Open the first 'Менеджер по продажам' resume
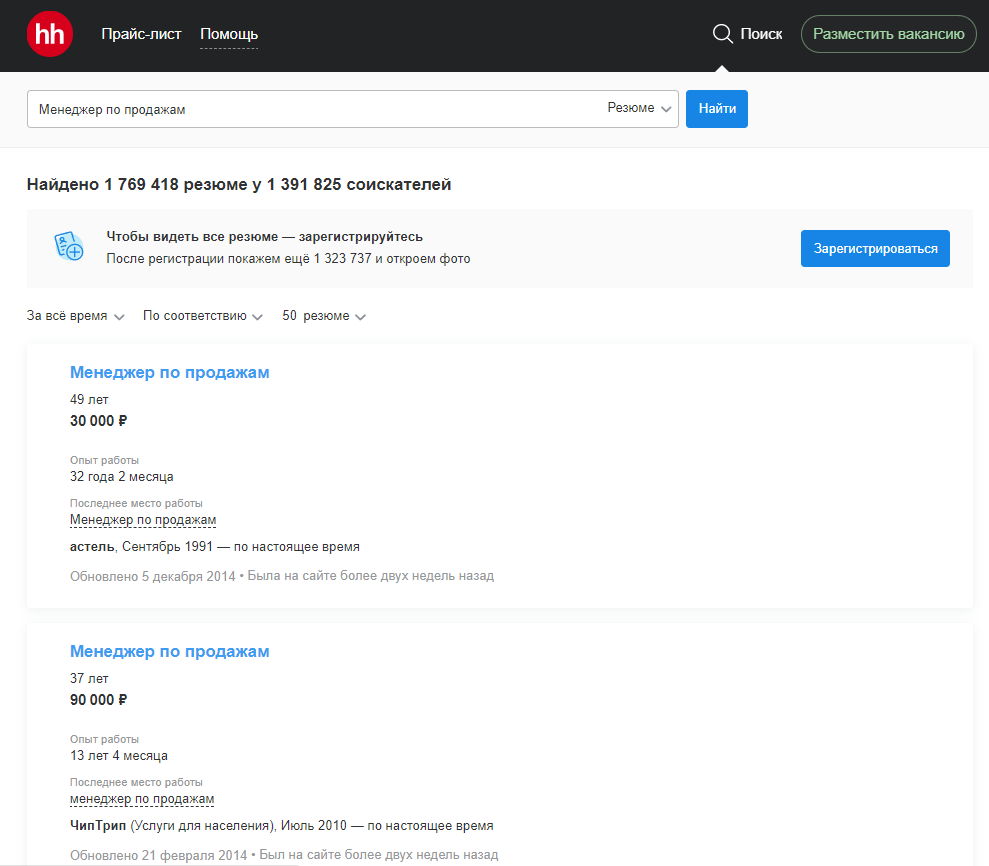Viewport: 989px width, 866px height. (x=170, y=371)
